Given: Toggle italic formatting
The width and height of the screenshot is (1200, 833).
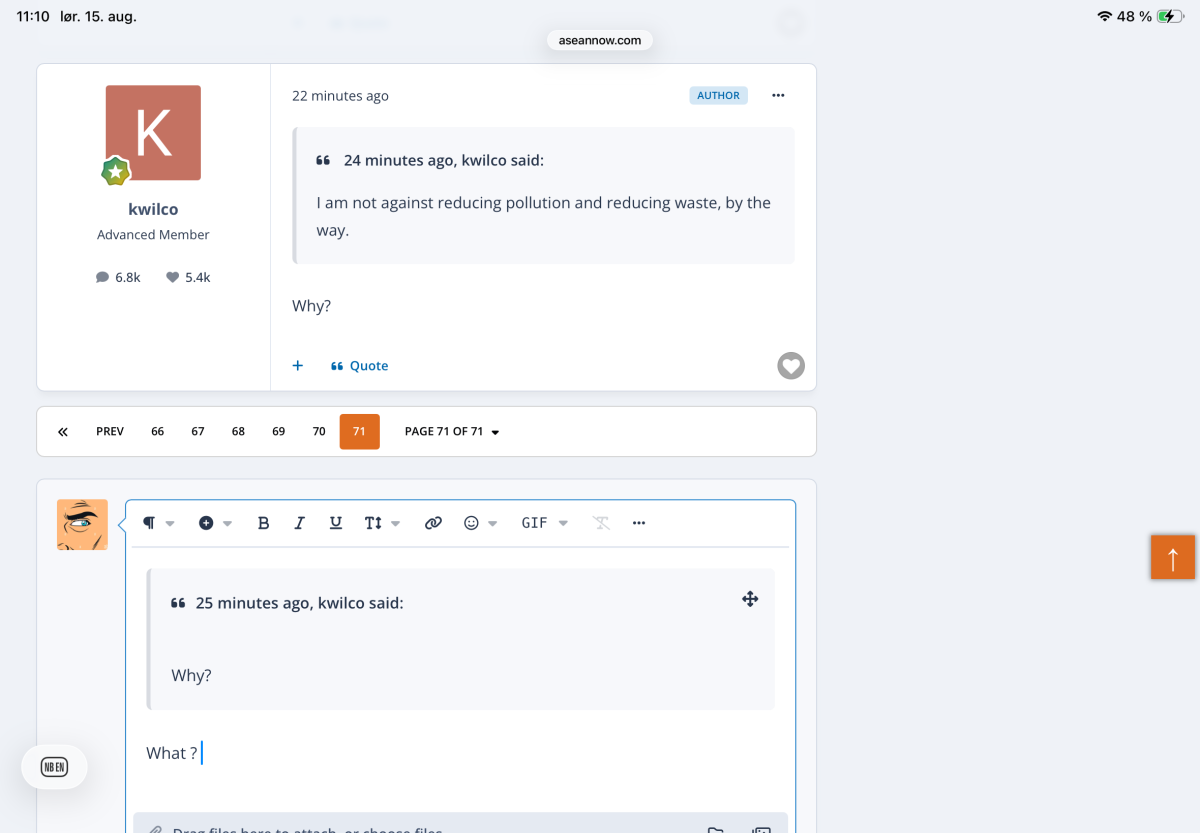Looking at the screenshot, I should click(299, 523).
